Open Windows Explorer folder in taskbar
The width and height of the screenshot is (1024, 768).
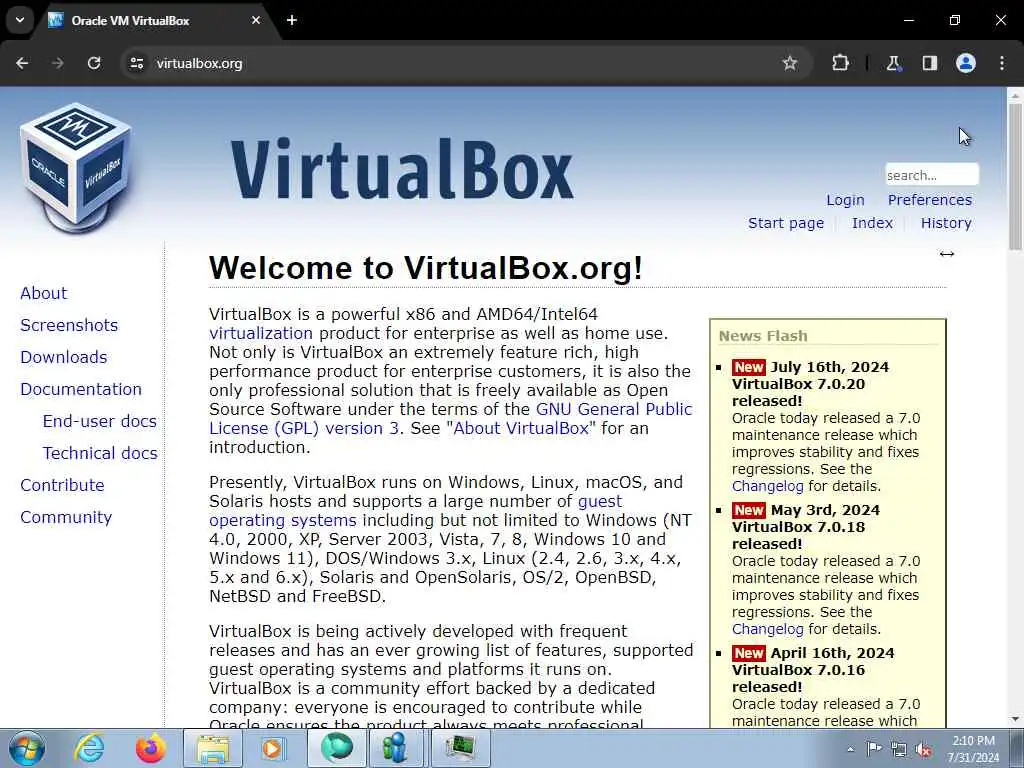[x=213, y=748]
